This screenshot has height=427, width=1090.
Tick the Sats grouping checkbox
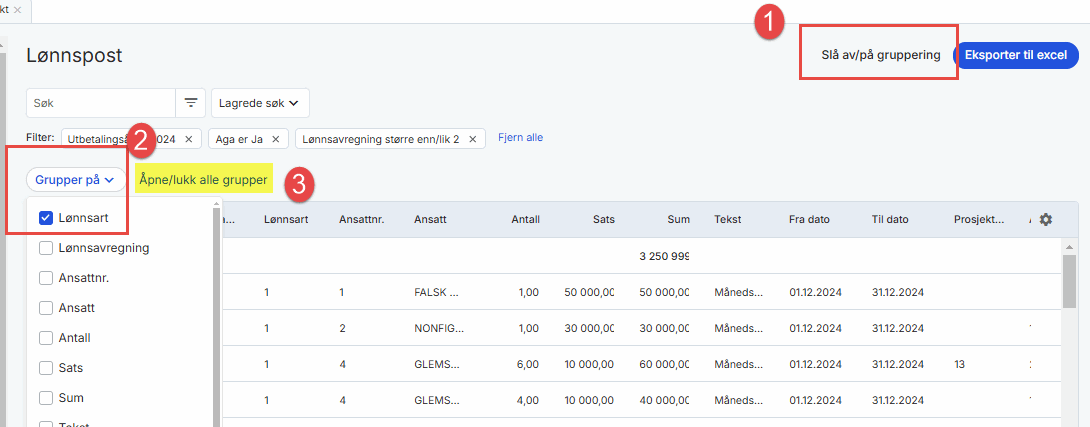tap(46, 368)
